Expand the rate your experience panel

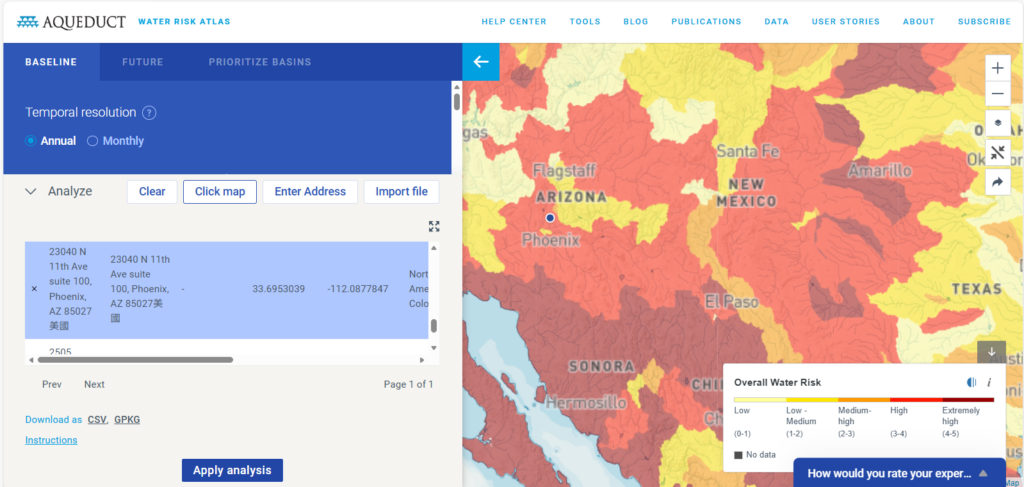pyautogui.click(x=983, y=473)
